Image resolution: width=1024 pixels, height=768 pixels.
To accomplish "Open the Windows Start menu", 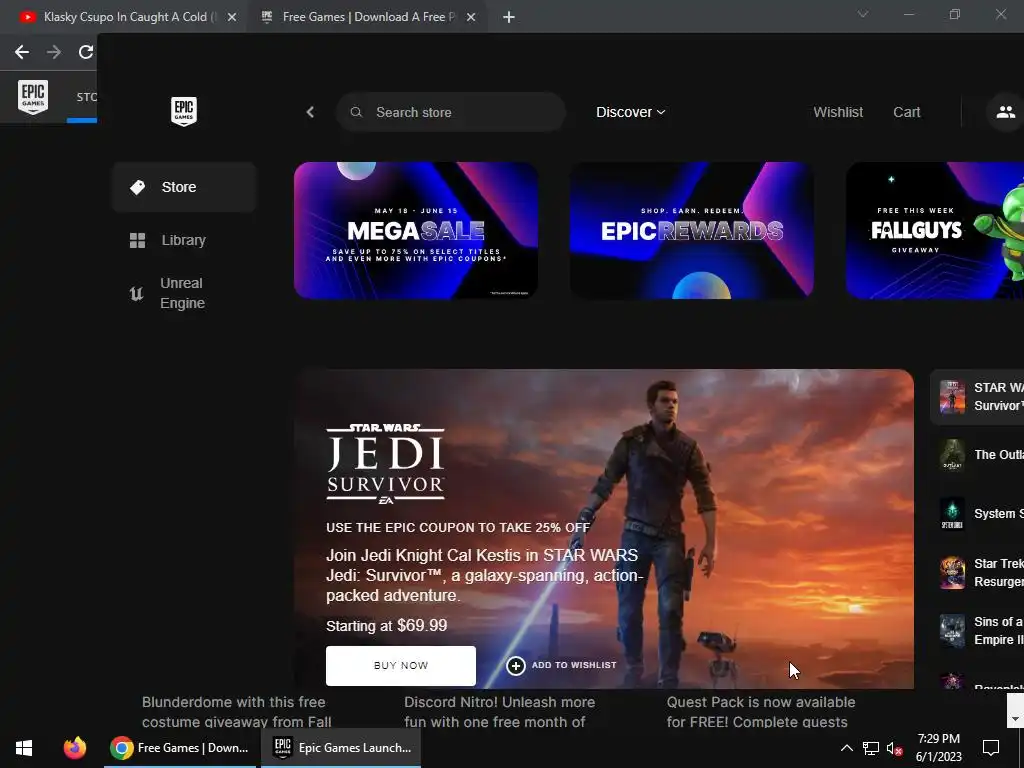I will pos(24,748).
